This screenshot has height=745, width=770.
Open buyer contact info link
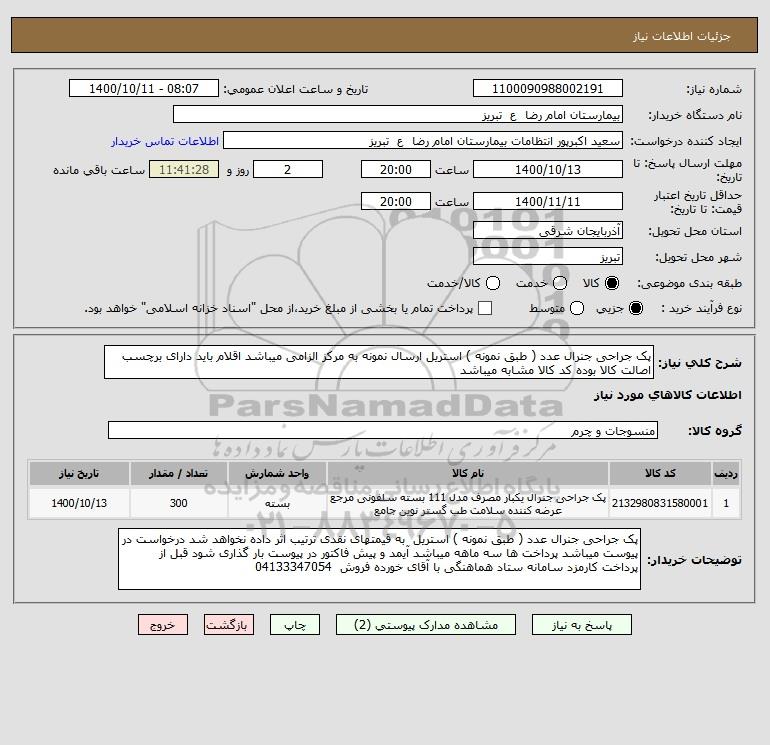pos(165,141)
